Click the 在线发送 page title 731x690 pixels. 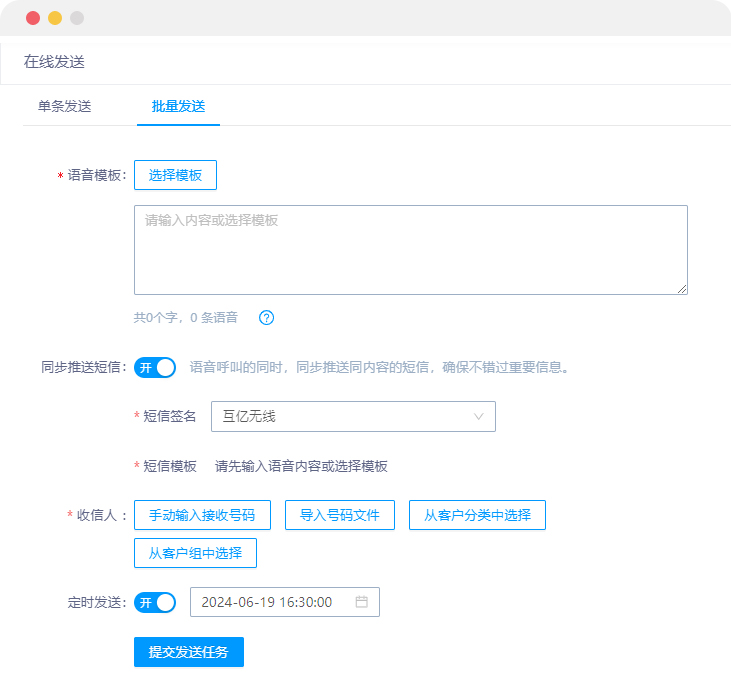(x=54, y=62)
